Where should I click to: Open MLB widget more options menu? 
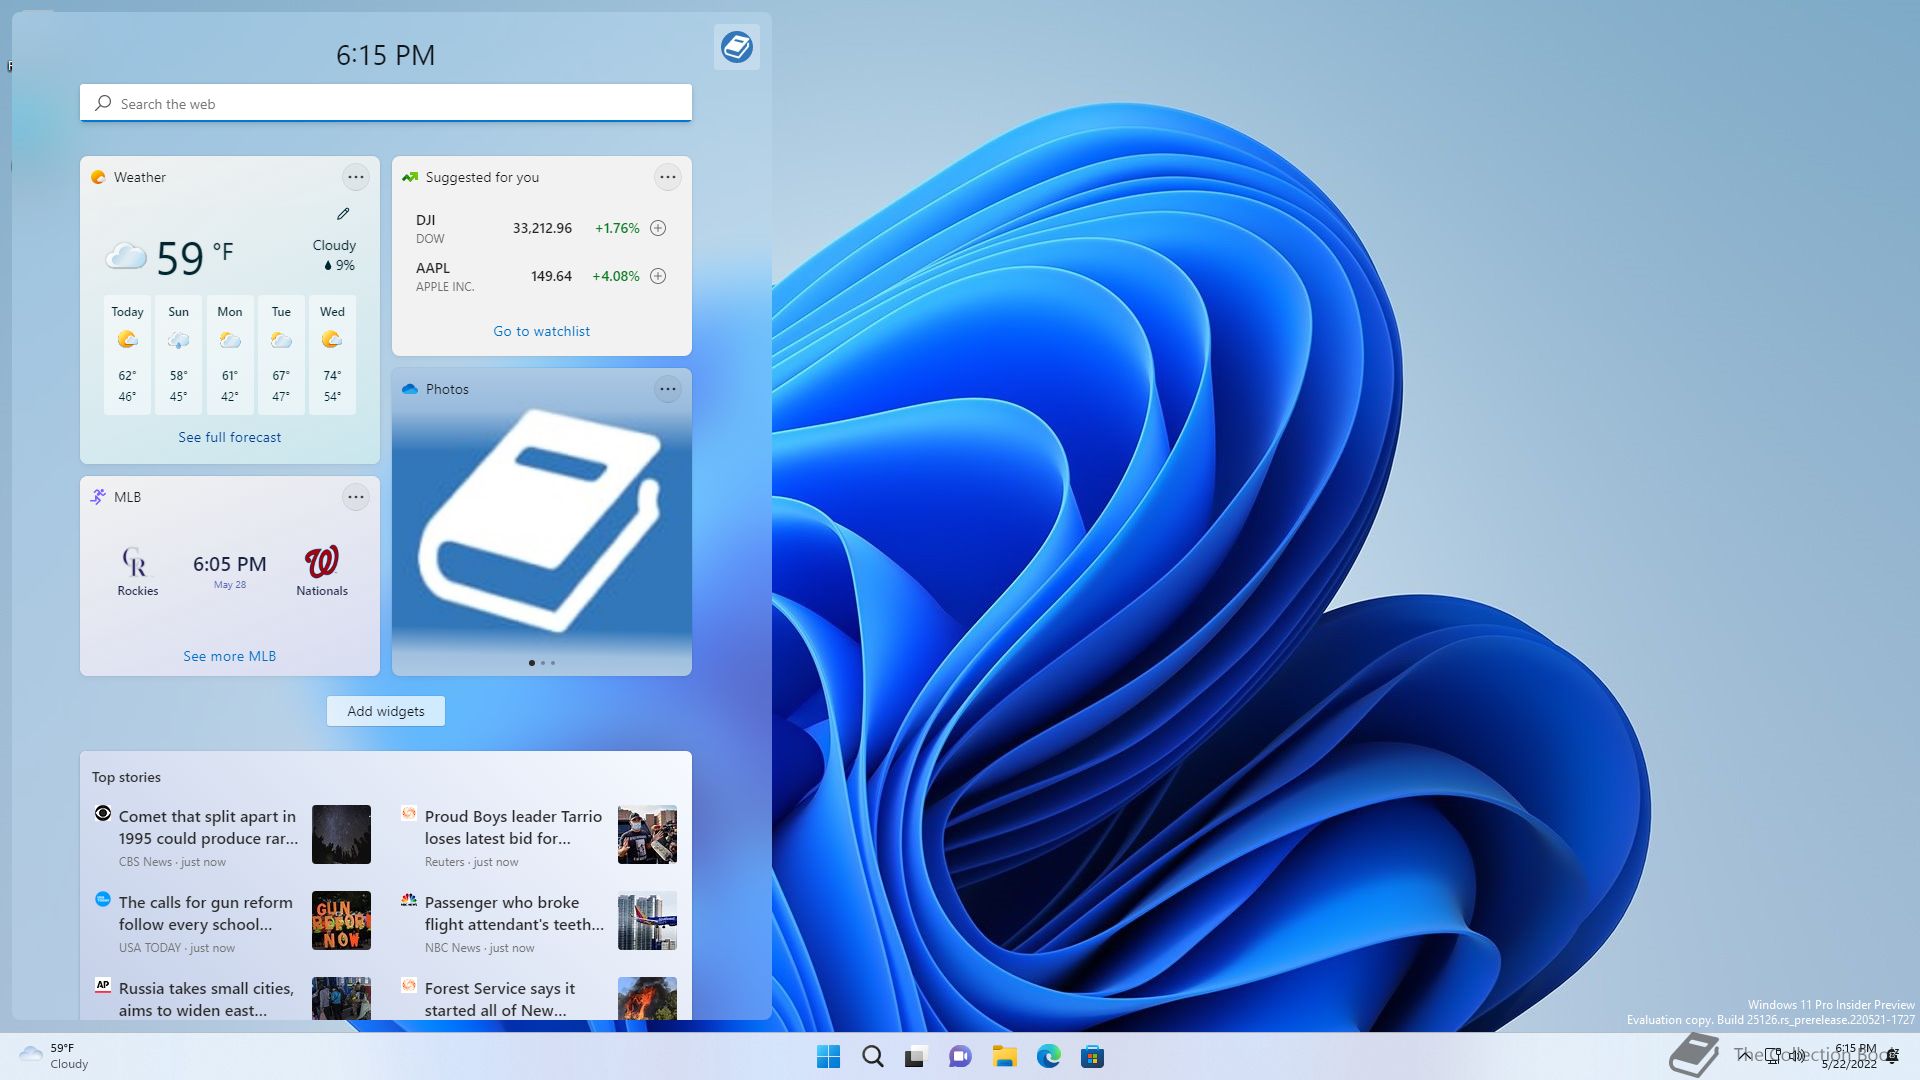tap(355, 497)
